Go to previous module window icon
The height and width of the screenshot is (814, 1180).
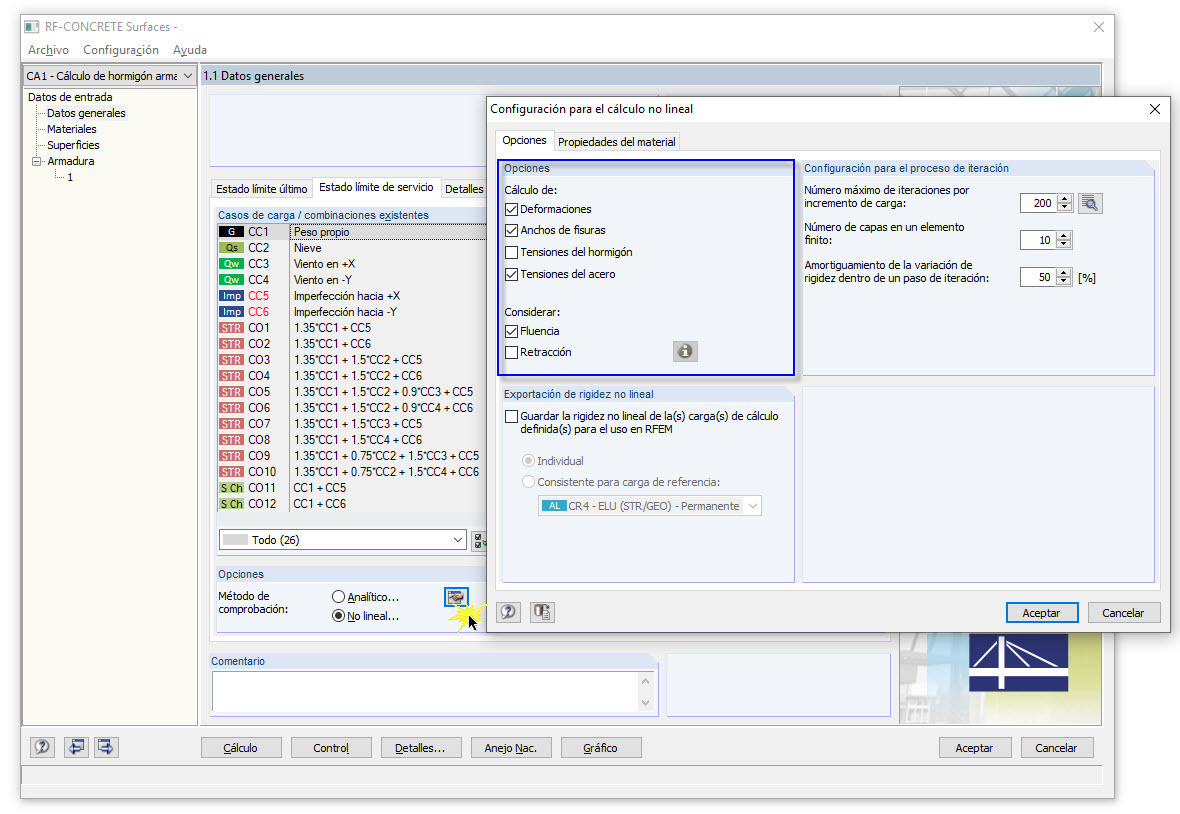76,747
